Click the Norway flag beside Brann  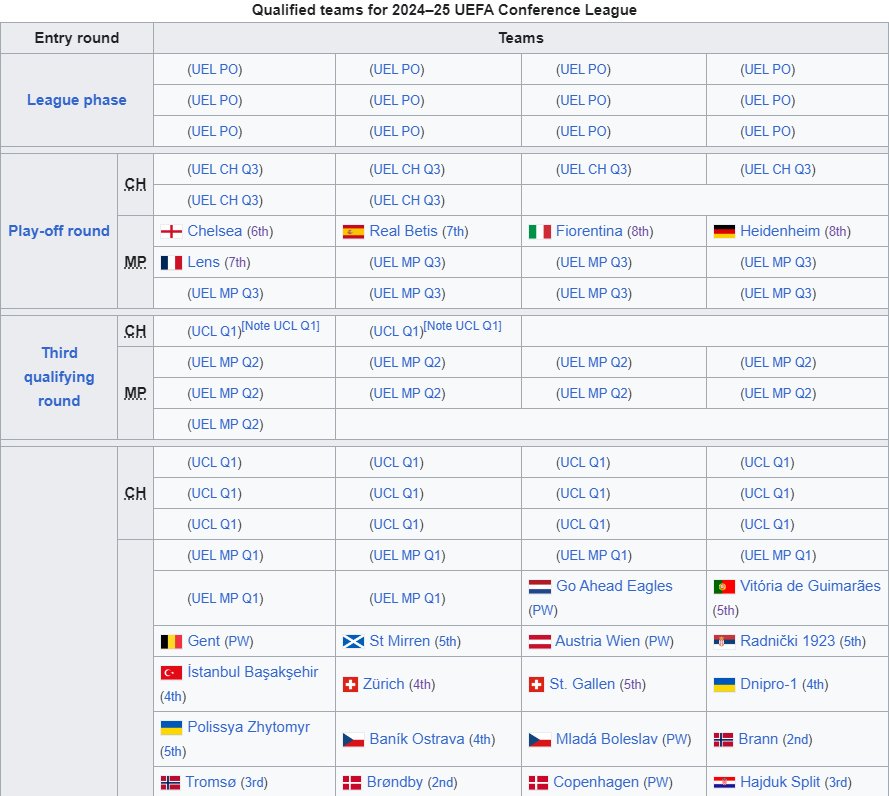click(x=723, y=739)
